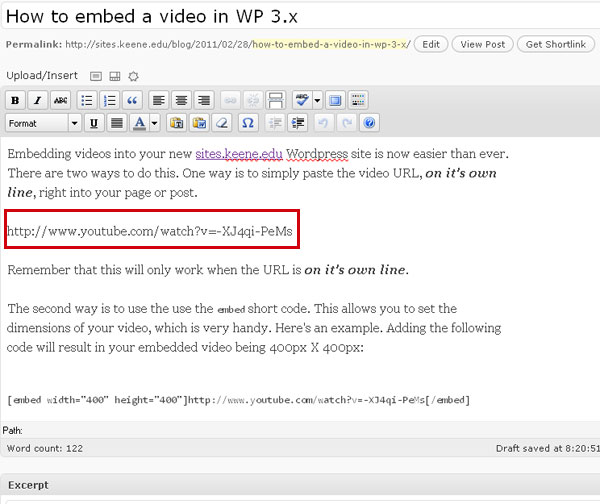This screenshot has height=504, width=600.
Task: Click the YouTube URL line in editor
Action: (150, 231)
